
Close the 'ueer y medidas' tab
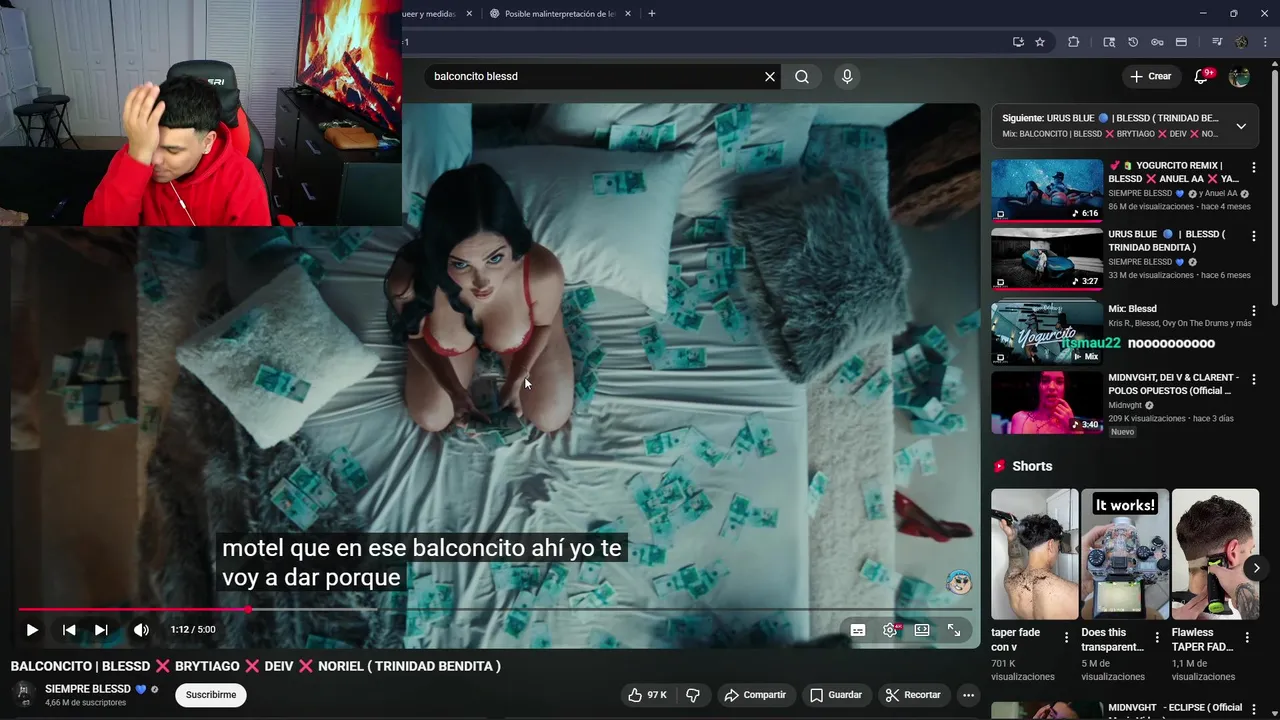(x=468, y=14)
